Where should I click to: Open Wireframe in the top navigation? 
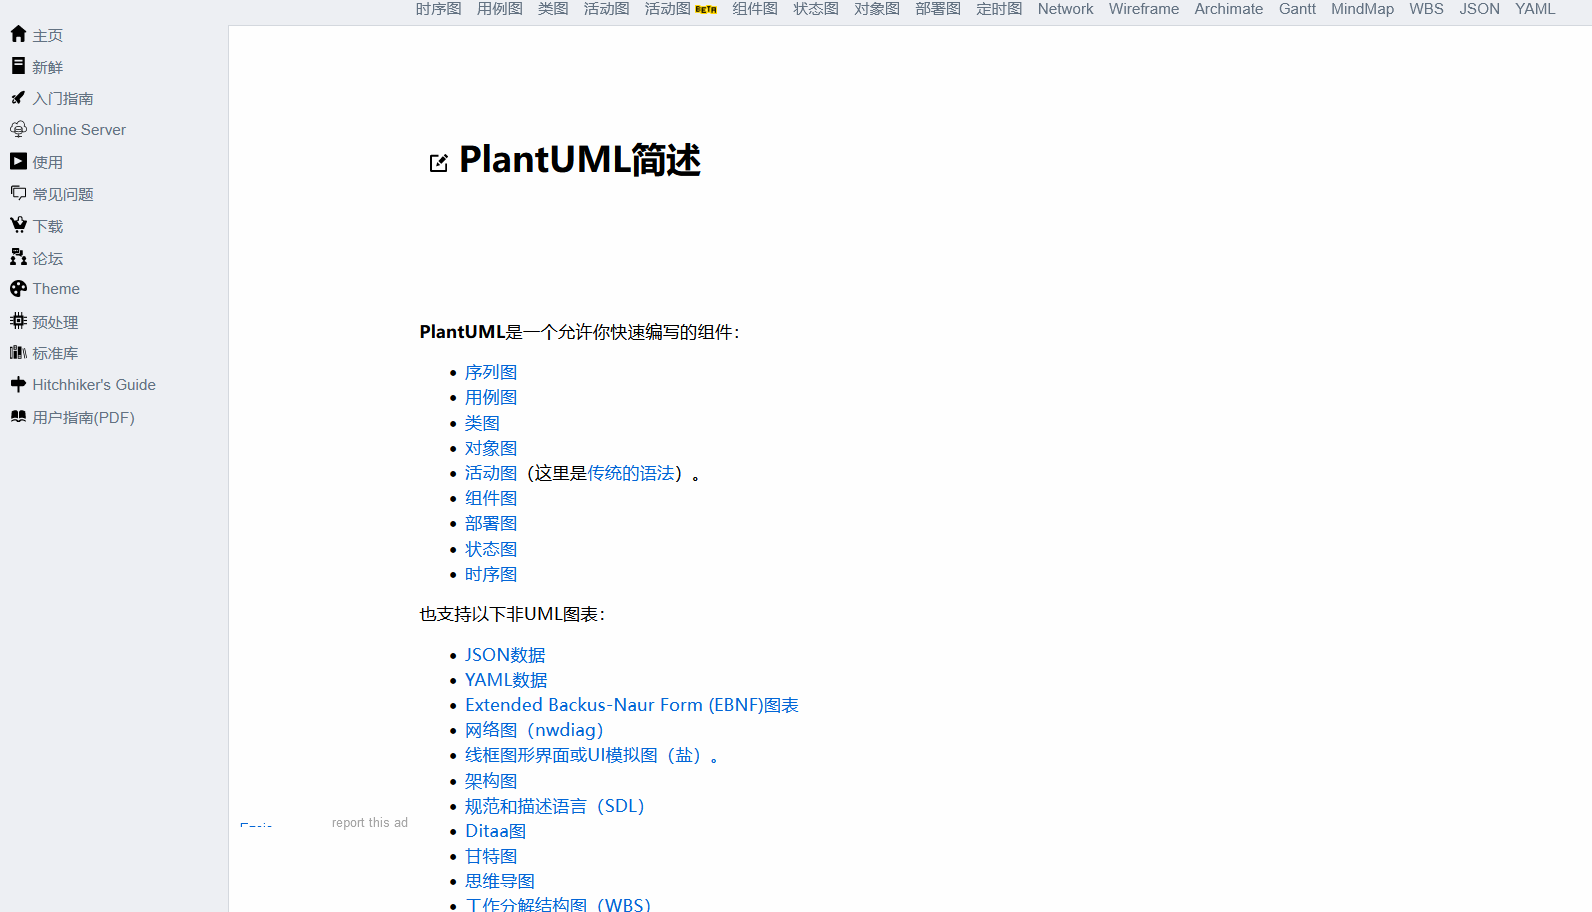click(x=1144, y=9)
